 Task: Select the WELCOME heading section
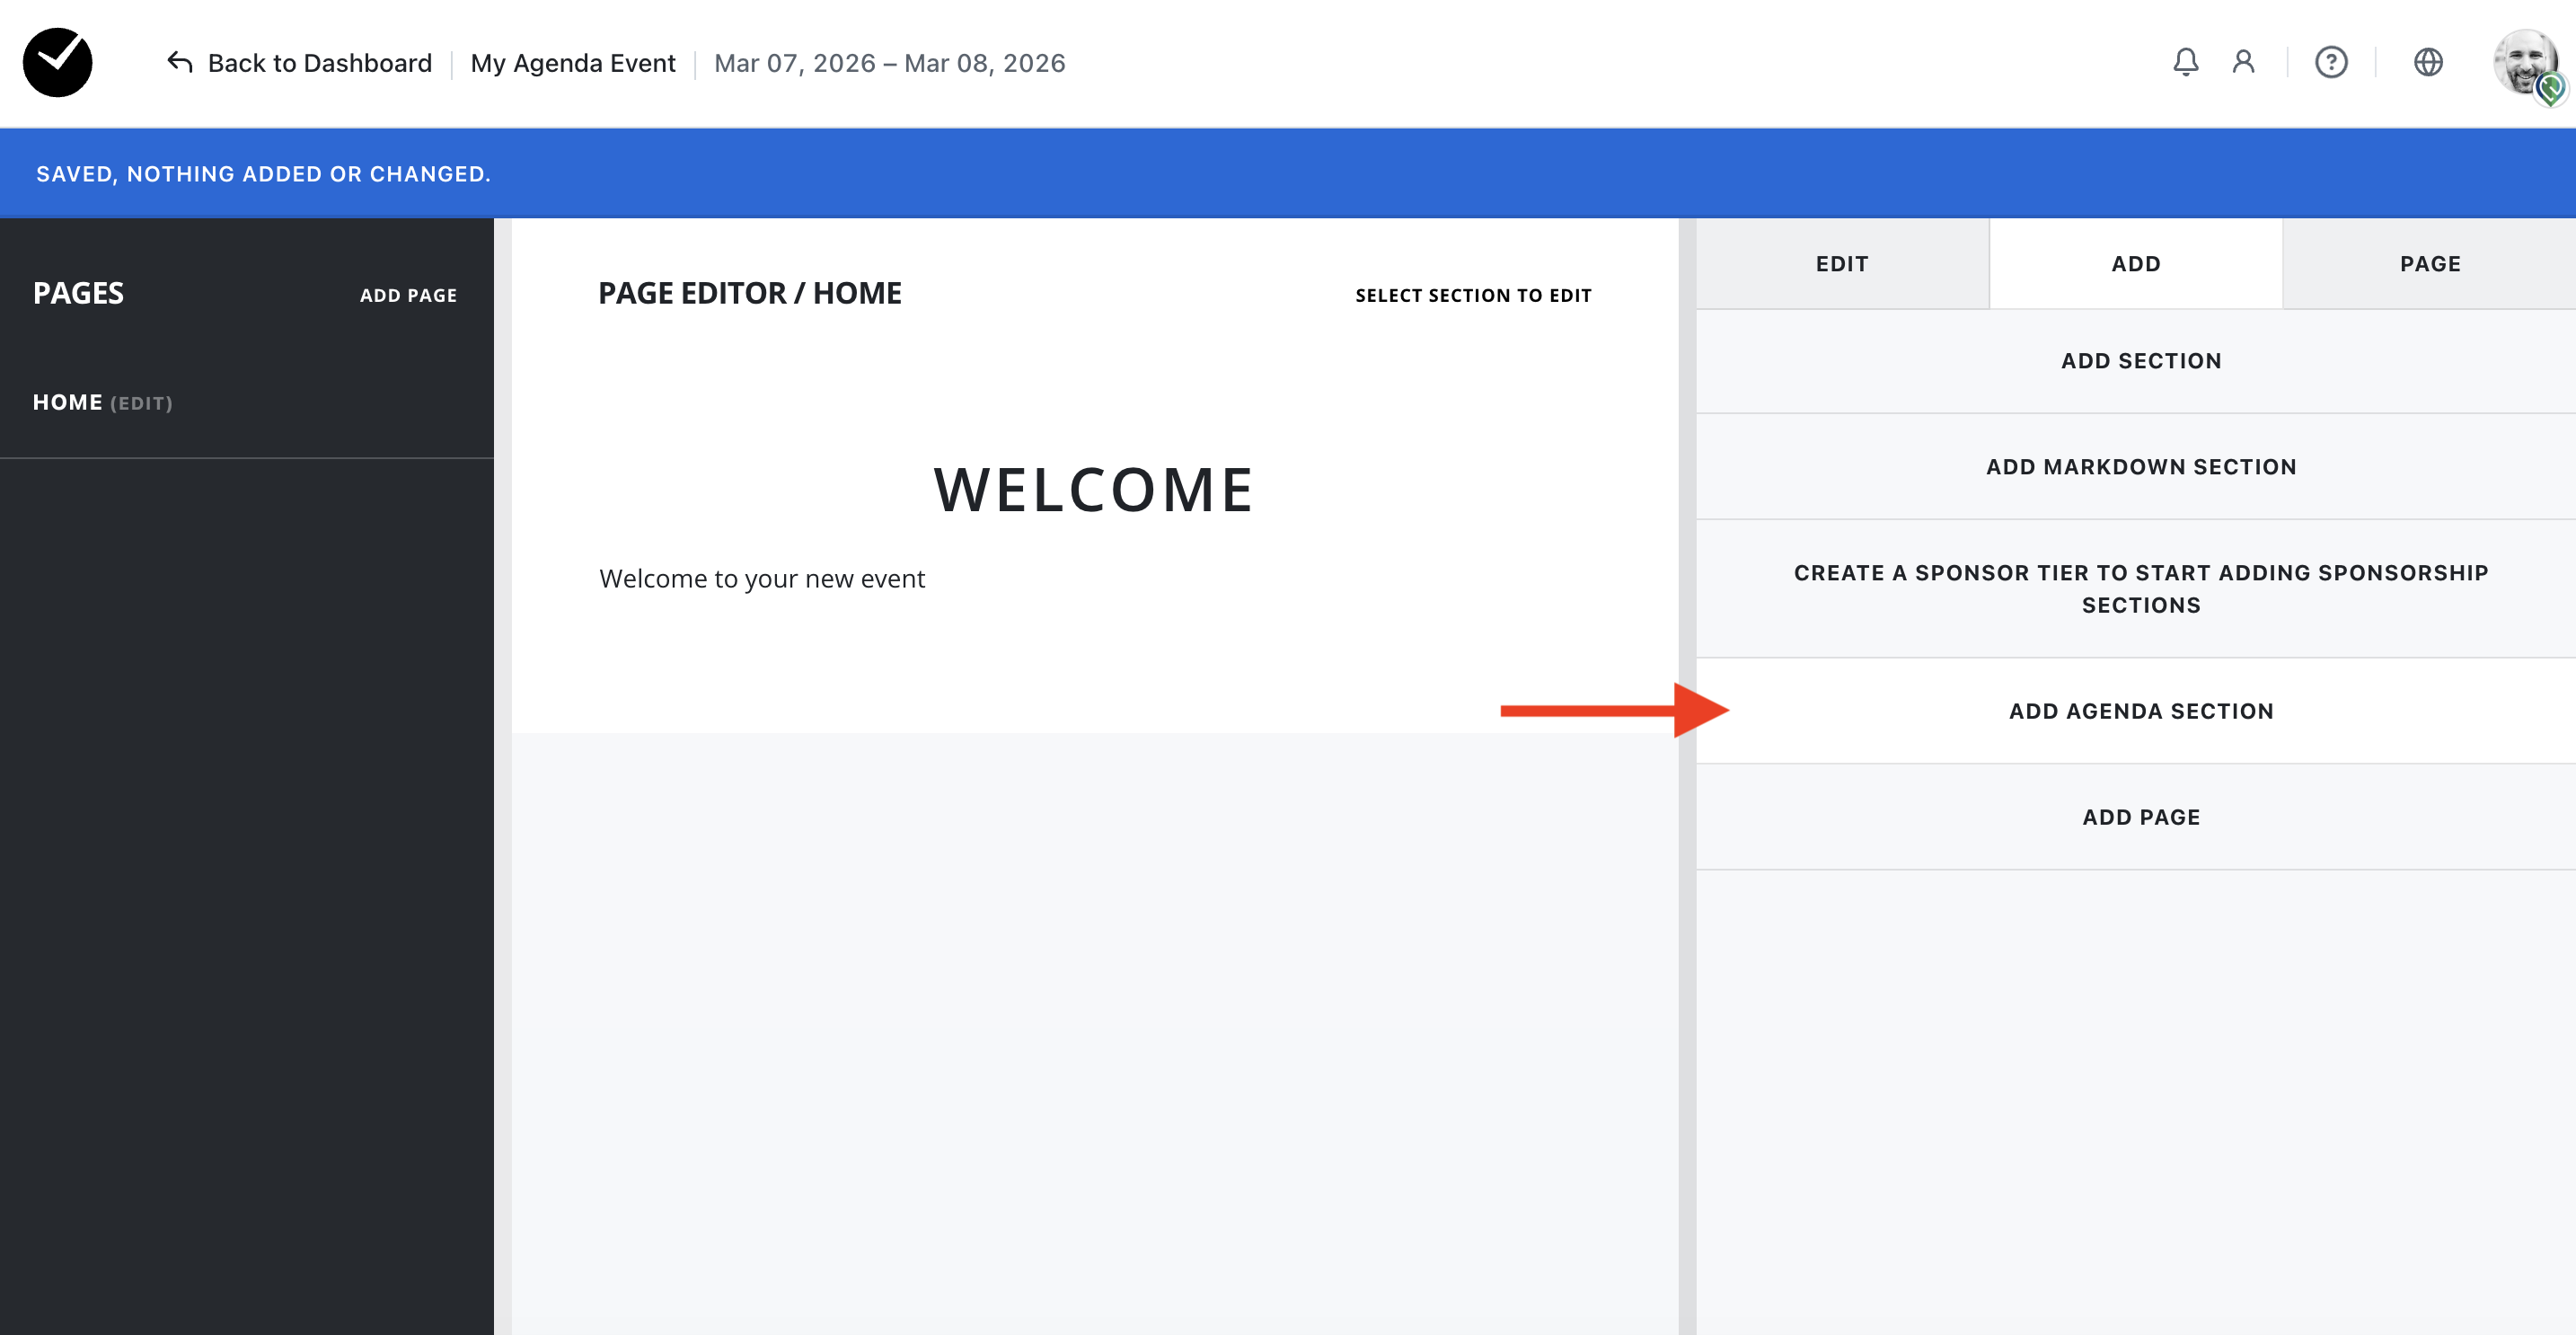point(1093,490)
